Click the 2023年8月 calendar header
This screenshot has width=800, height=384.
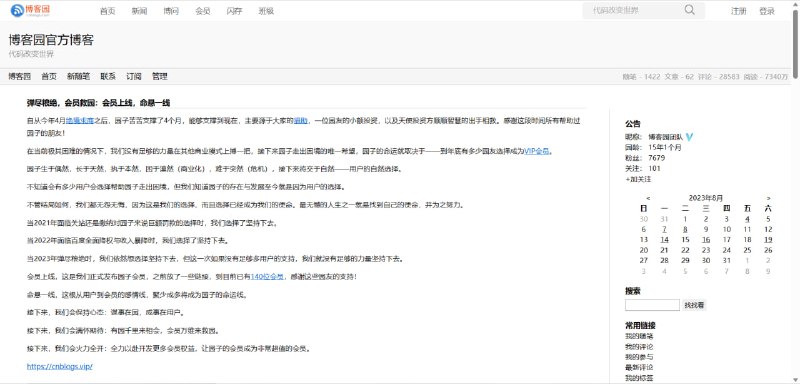706,198
